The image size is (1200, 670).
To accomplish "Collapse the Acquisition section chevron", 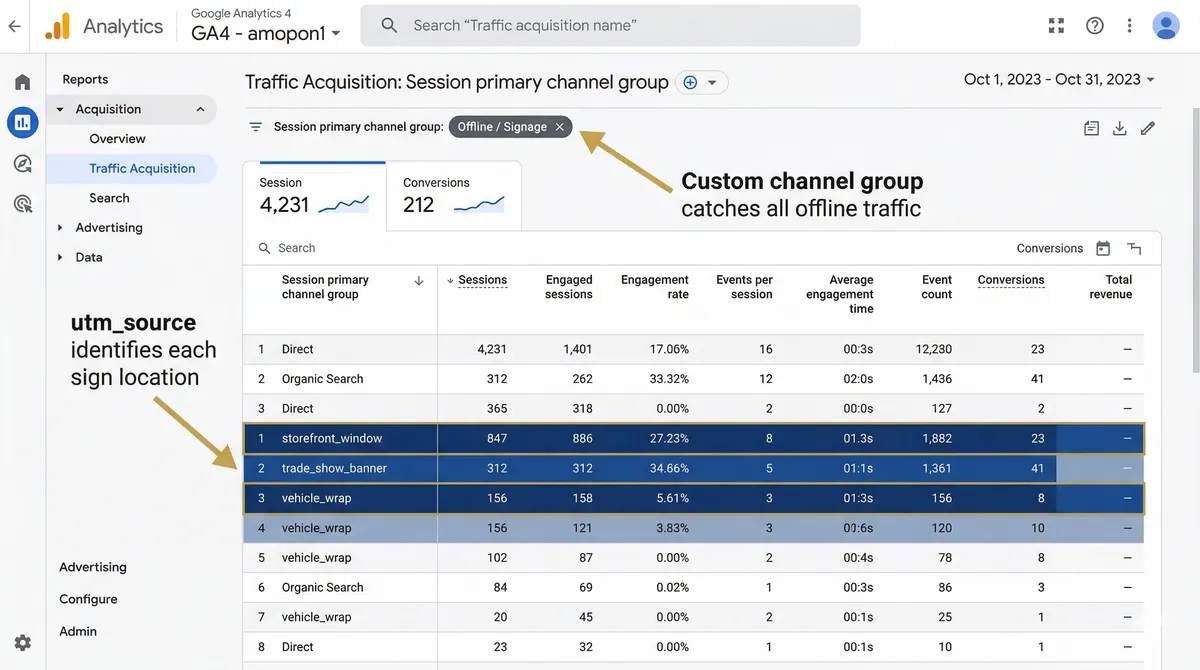I will (x=200, y=108).
